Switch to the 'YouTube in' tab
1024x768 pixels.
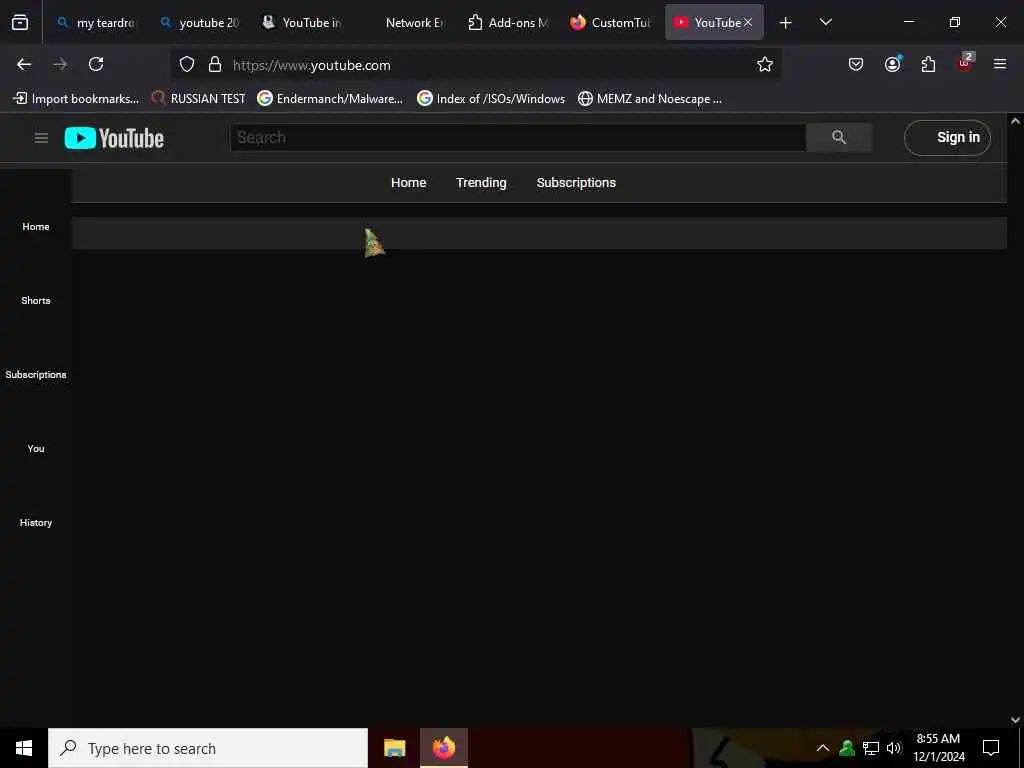303,22
